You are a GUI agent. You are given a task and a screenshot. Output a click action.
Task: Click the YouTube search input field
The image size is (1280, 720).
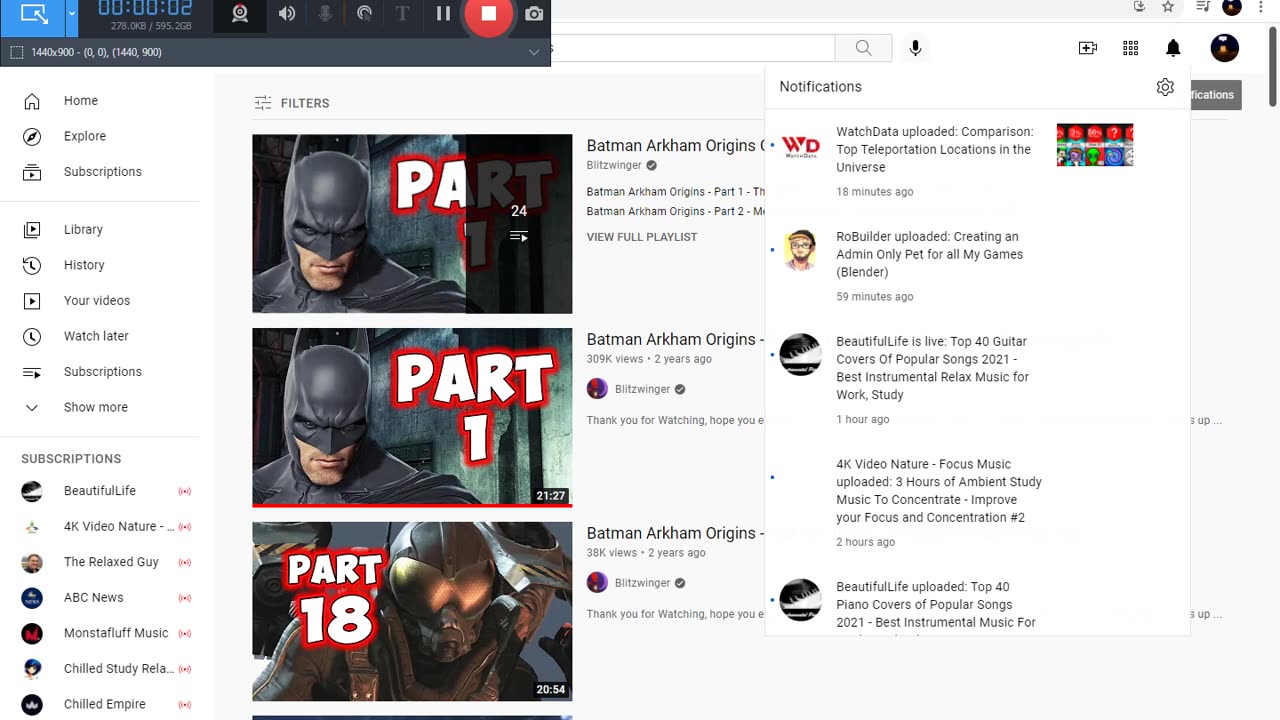[693, 48]
